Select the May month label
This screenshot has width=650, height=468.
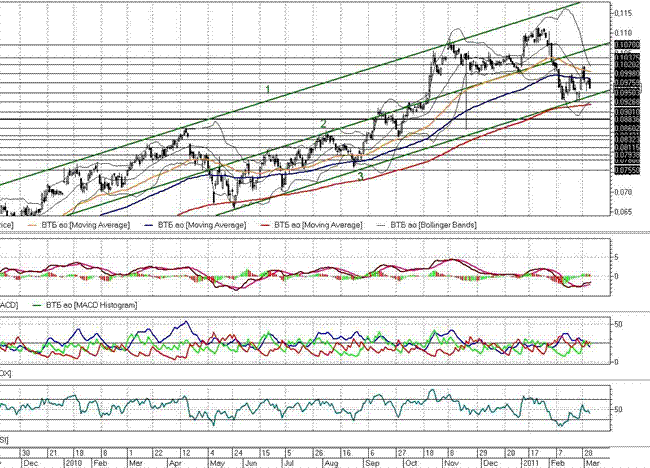[x=217, y=463]
